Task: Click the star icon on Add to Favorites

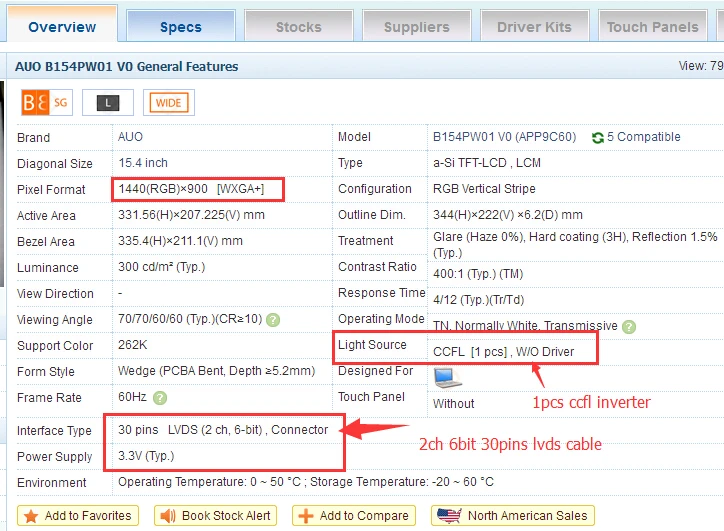Action: click(x=31, y=516)
